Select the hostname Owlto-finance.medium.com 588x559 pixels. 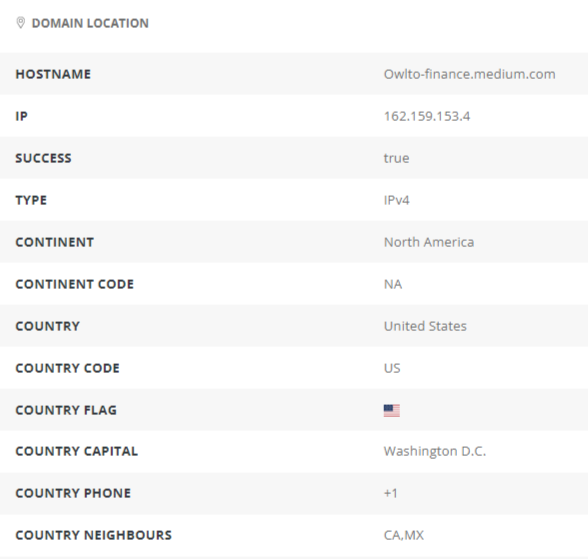pos(470,74)
